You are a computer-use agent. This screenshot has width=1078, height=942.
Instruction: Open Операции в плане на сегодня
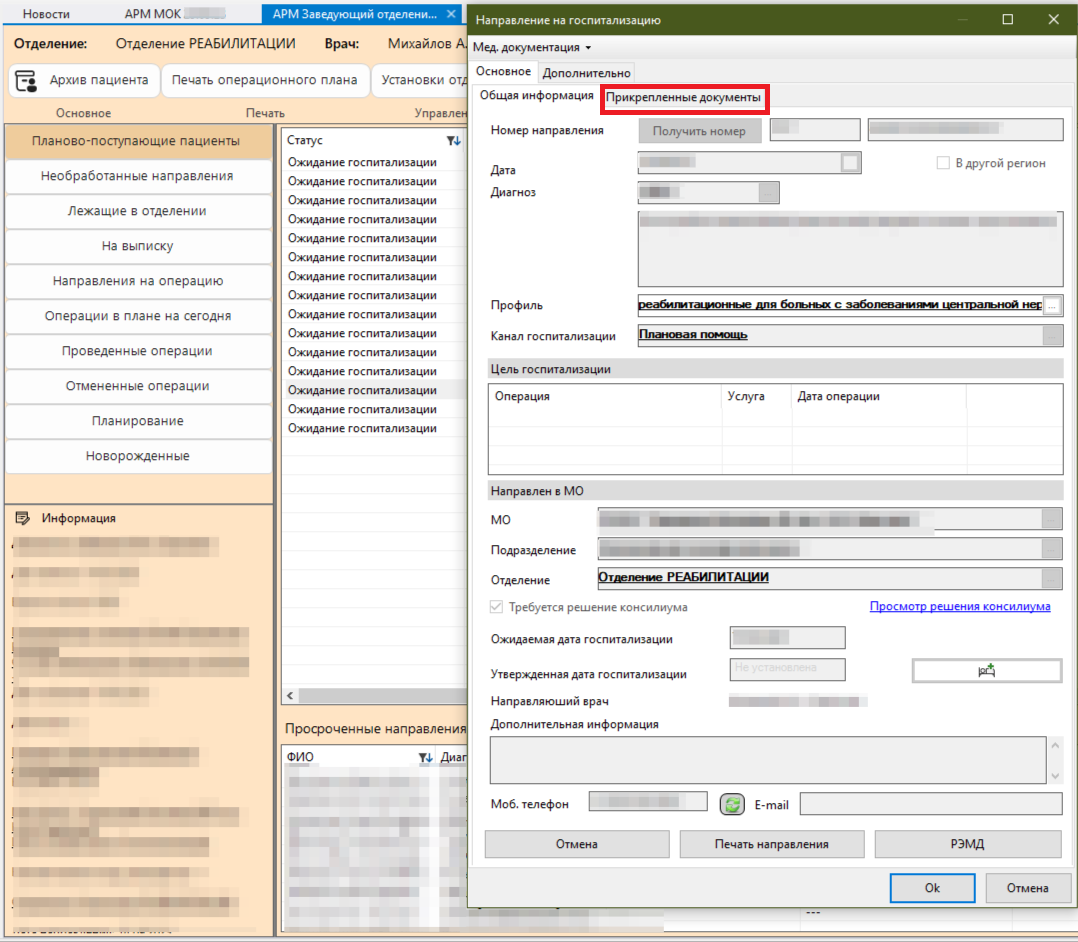coord(138,316)
